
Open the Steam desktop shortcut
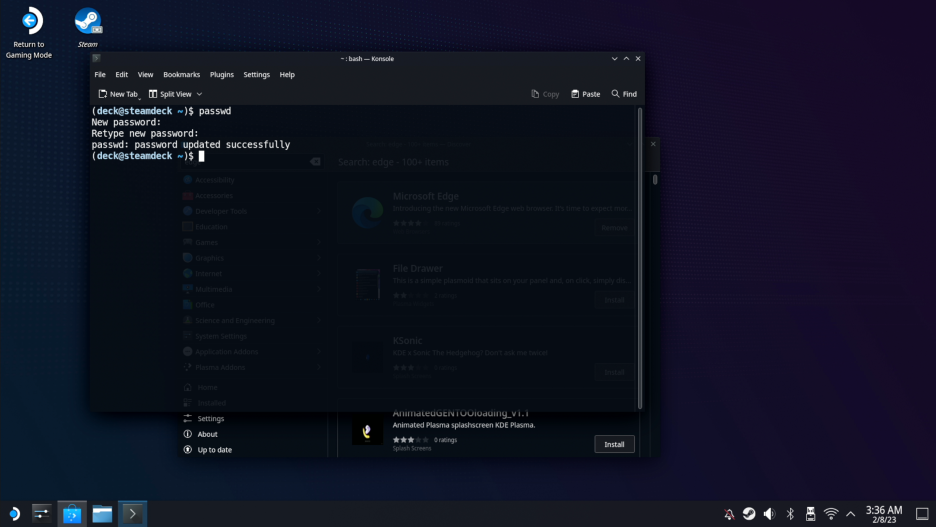(87, 27)
